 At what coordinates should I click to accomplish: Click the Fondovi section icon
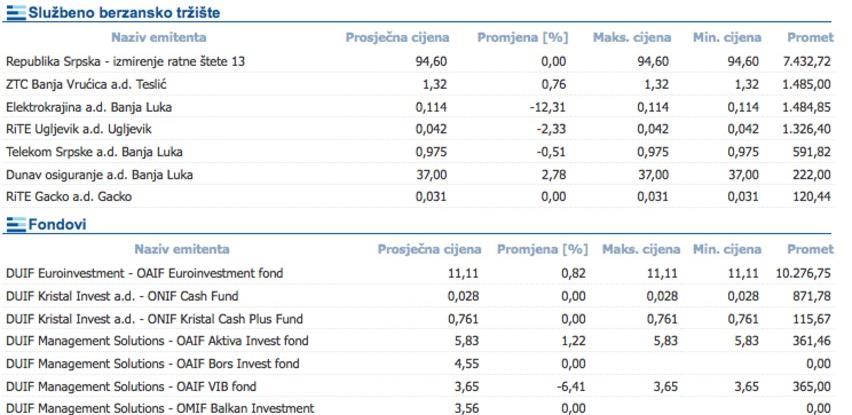pos(14,224)
